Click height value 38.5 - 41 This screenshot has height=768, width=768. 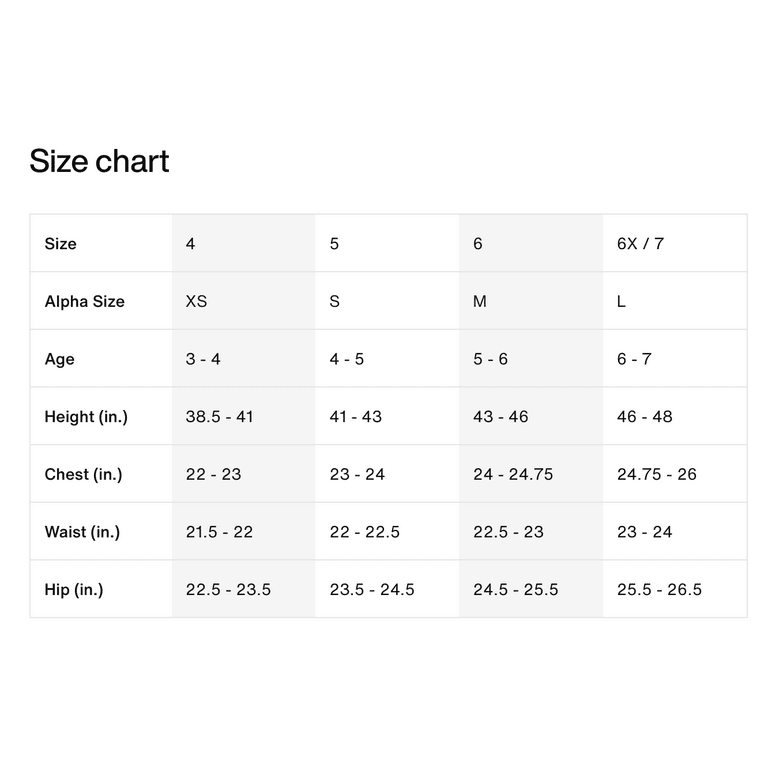coord(219,417)
